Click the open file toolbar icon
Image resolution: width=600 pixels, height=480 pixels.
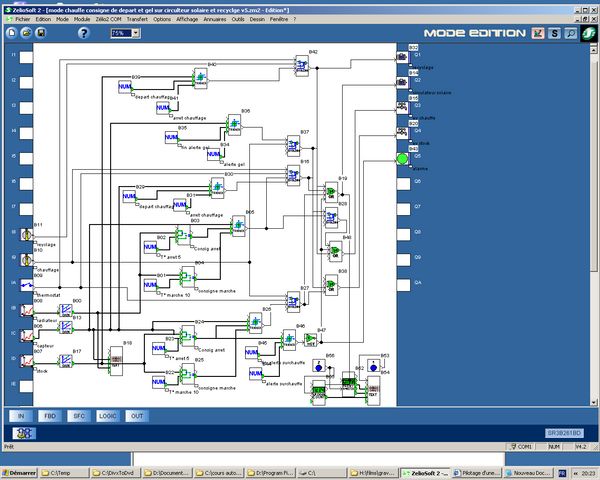click(x=25, y=33)
